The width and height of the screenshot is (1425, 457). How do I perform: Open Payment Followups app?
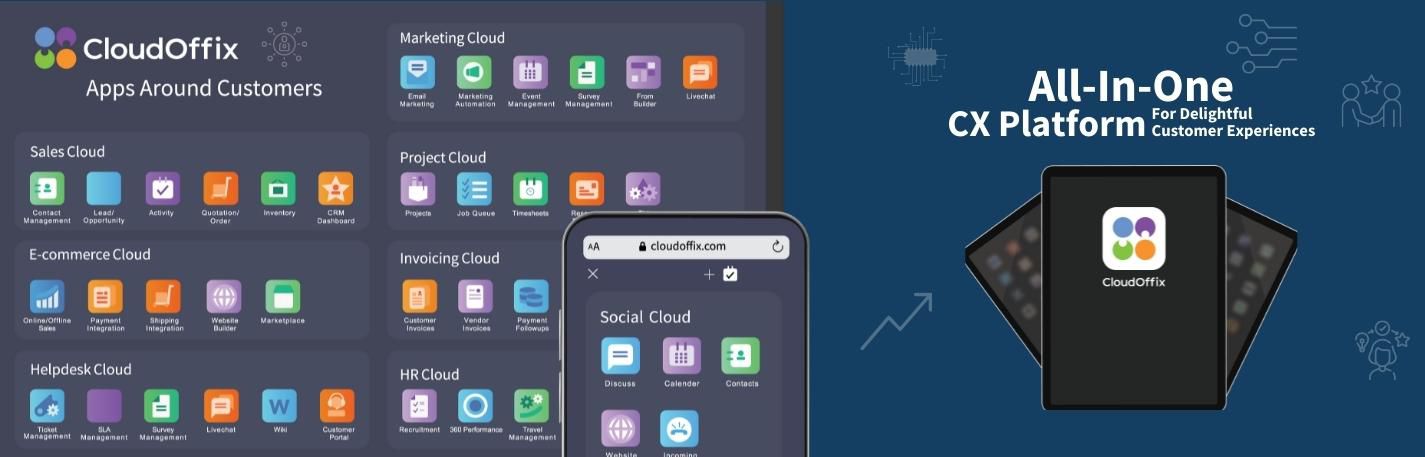pyautogui.click(x=532, y=297)
